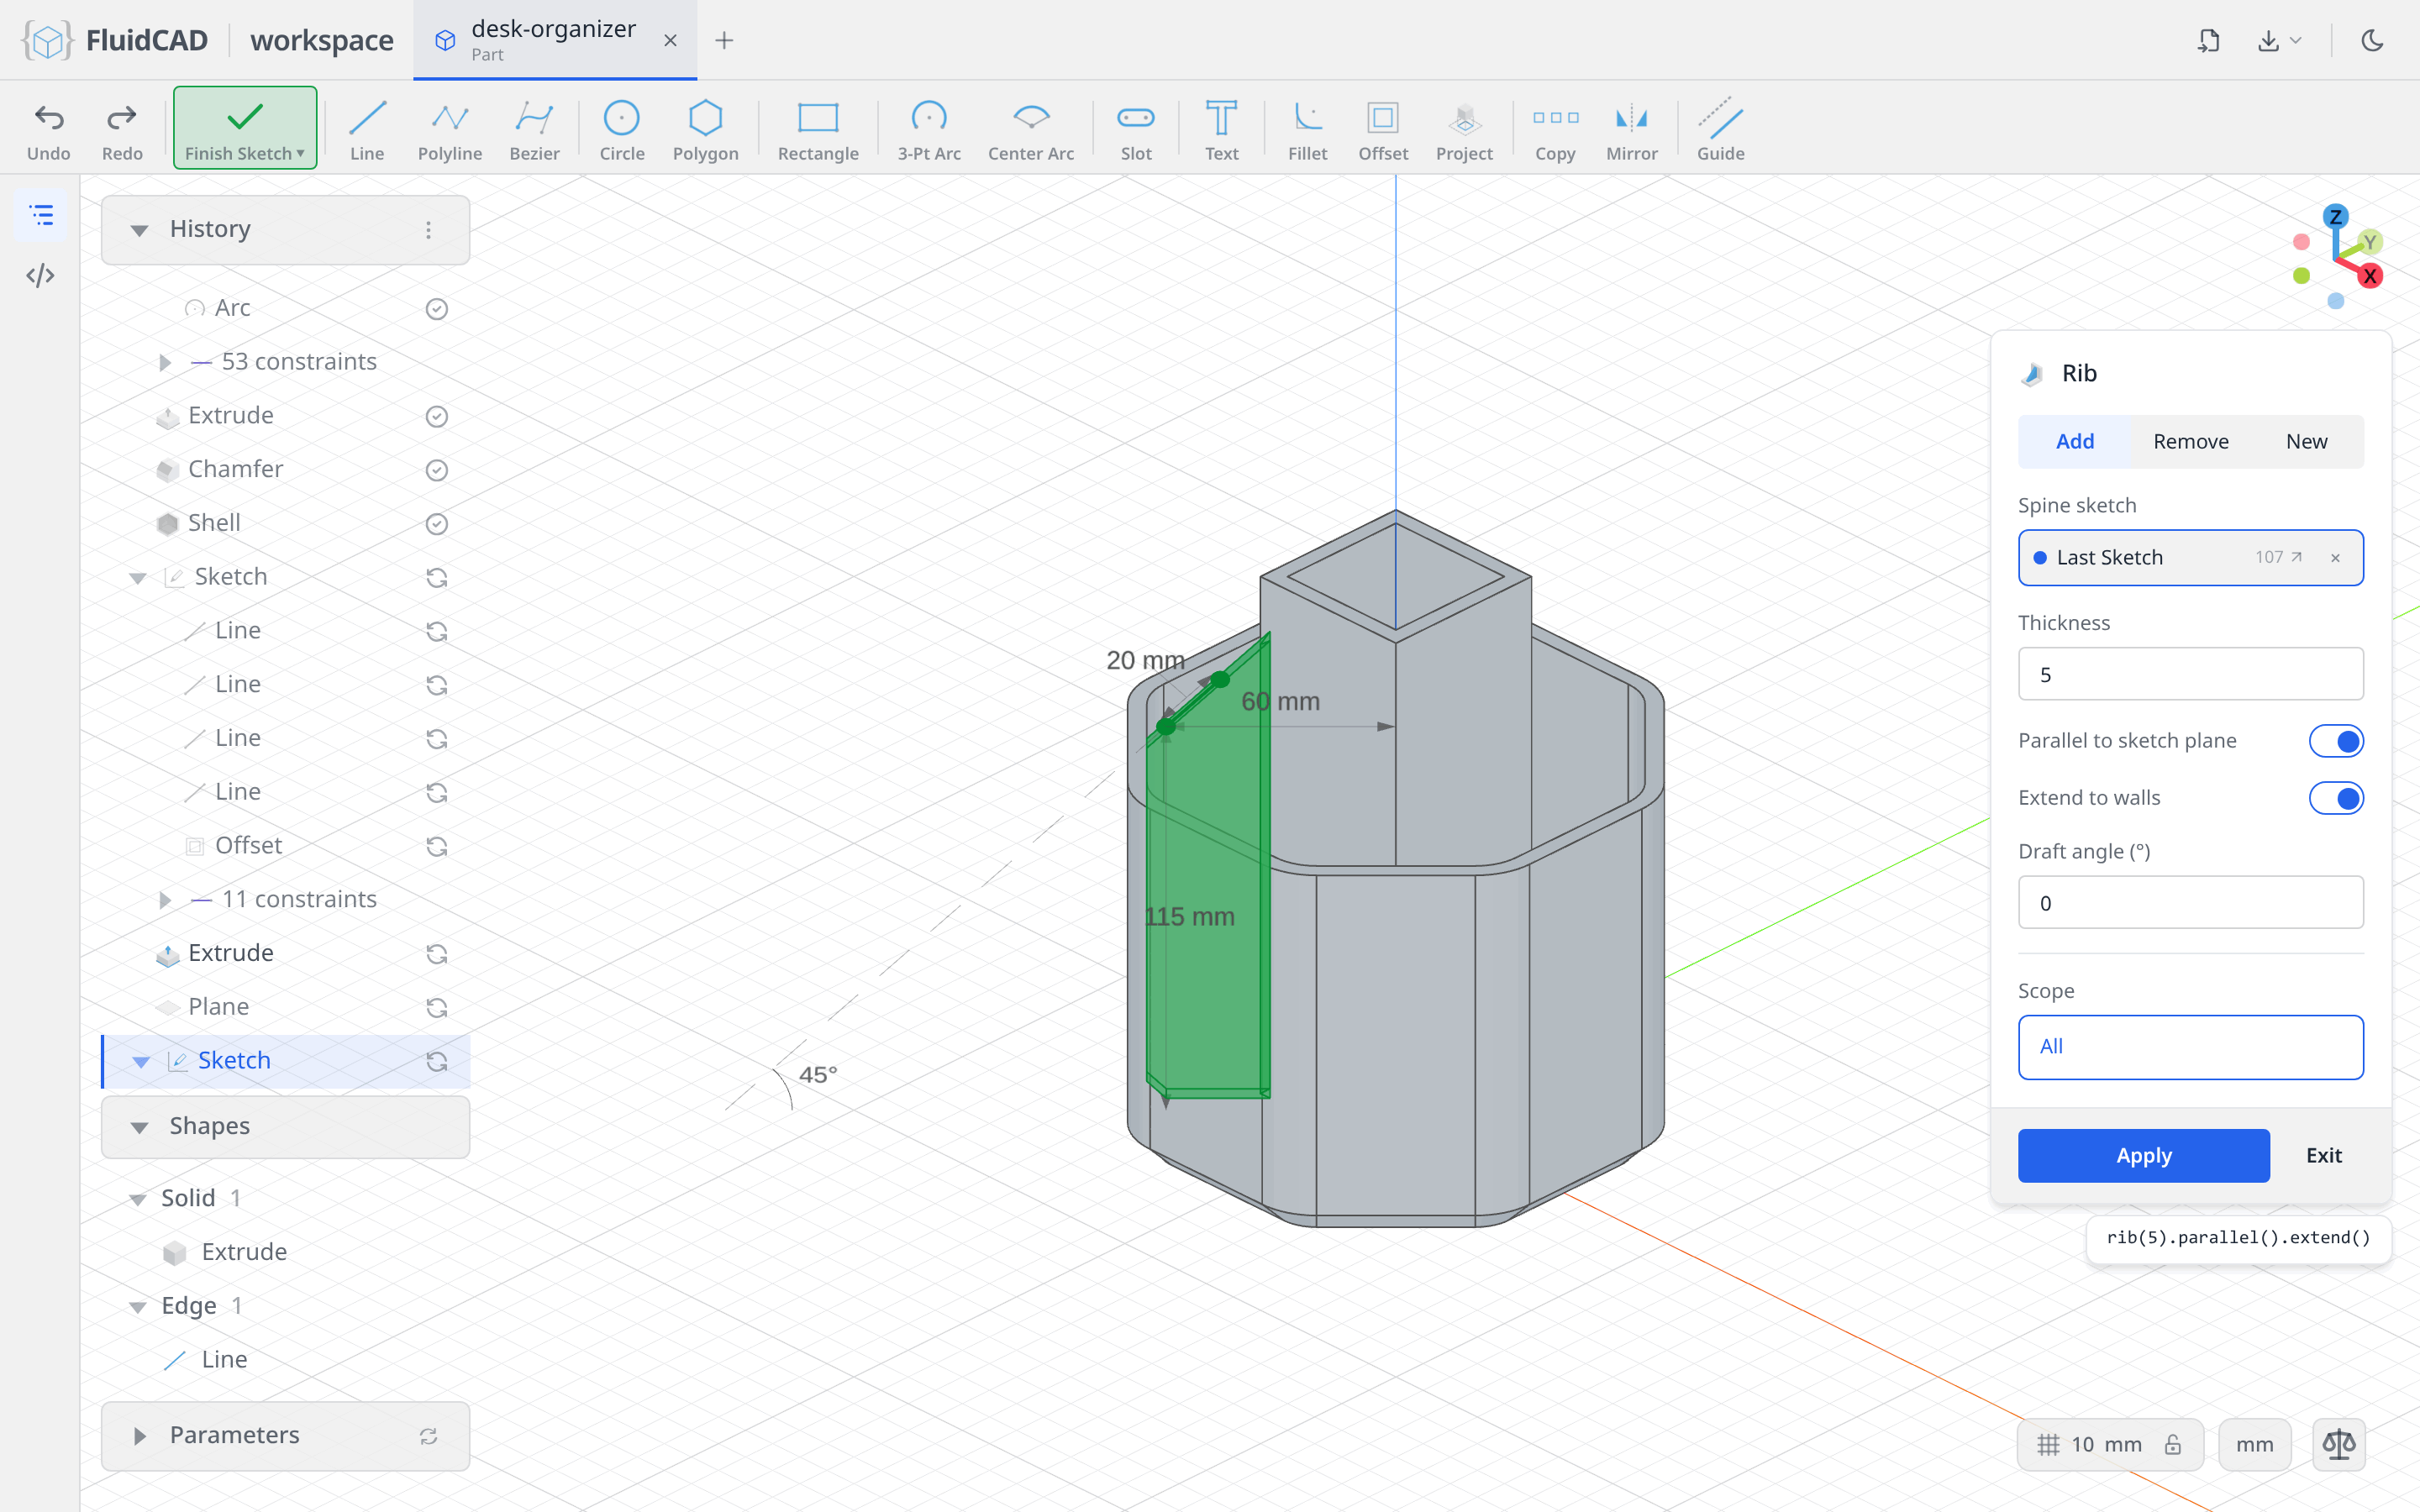Select the 3-Pt Arc tool

point(928,129)
